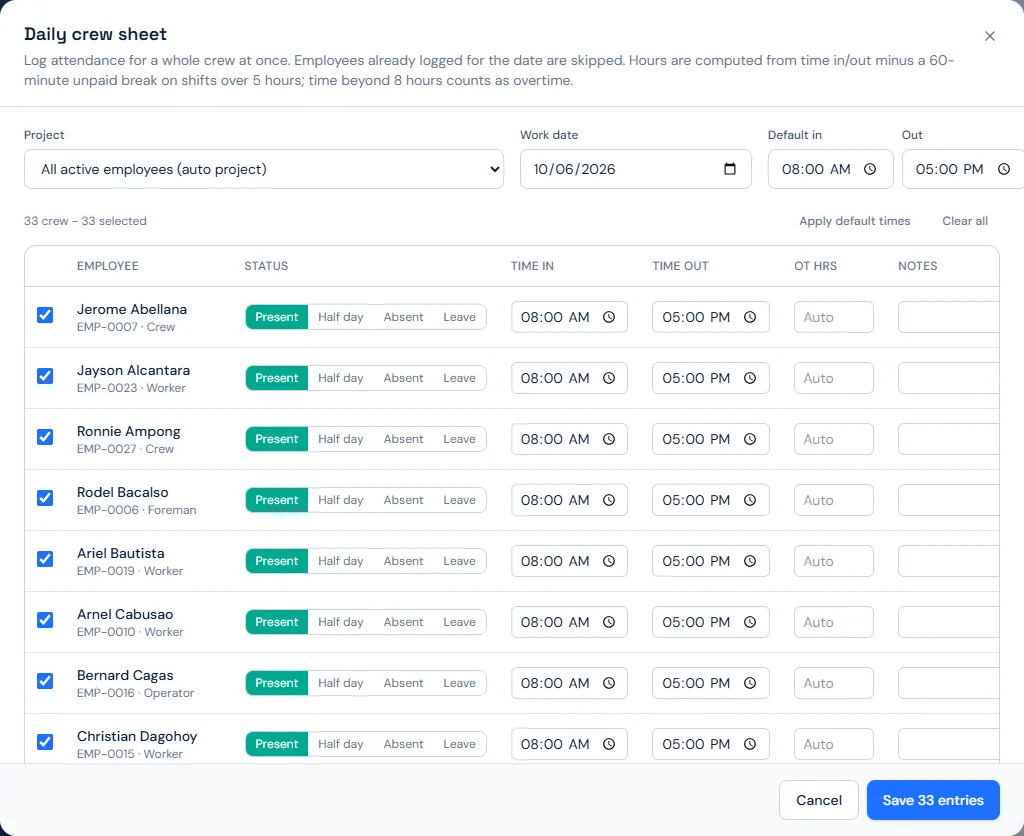Open time picker for Rodel Bacalso's time out

coord(750,500)
